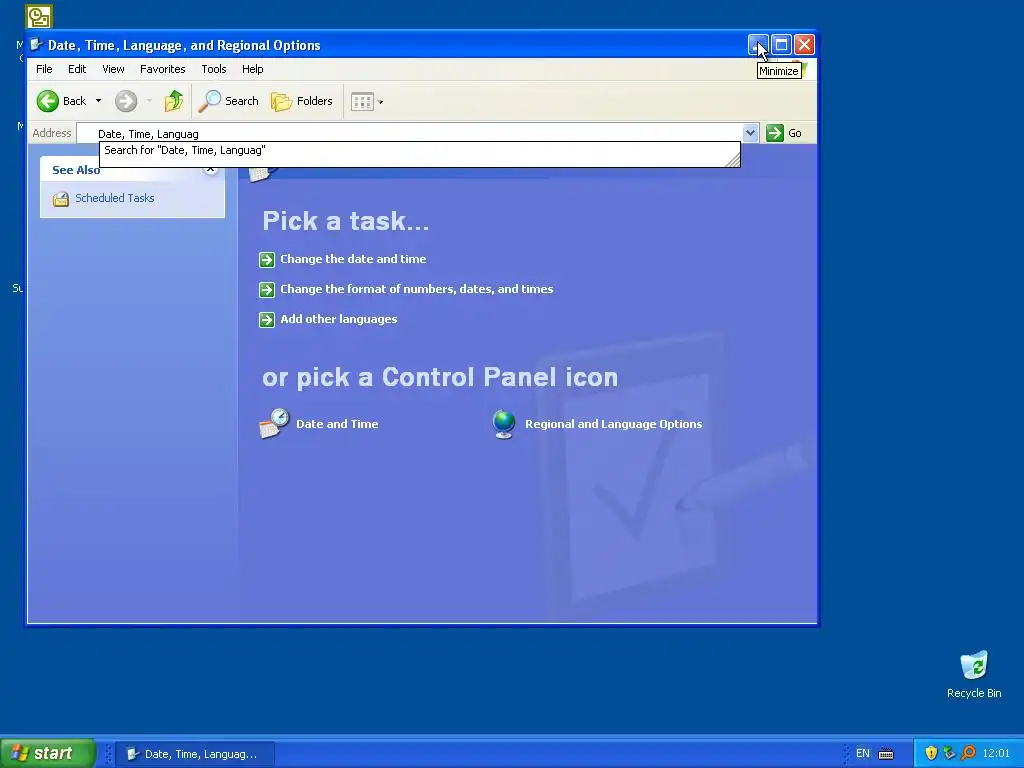The height and width of the screenshot is (768, 1024).
Task: Click the Views icon button
Action: pyautogui.click(x=362, y=101)
